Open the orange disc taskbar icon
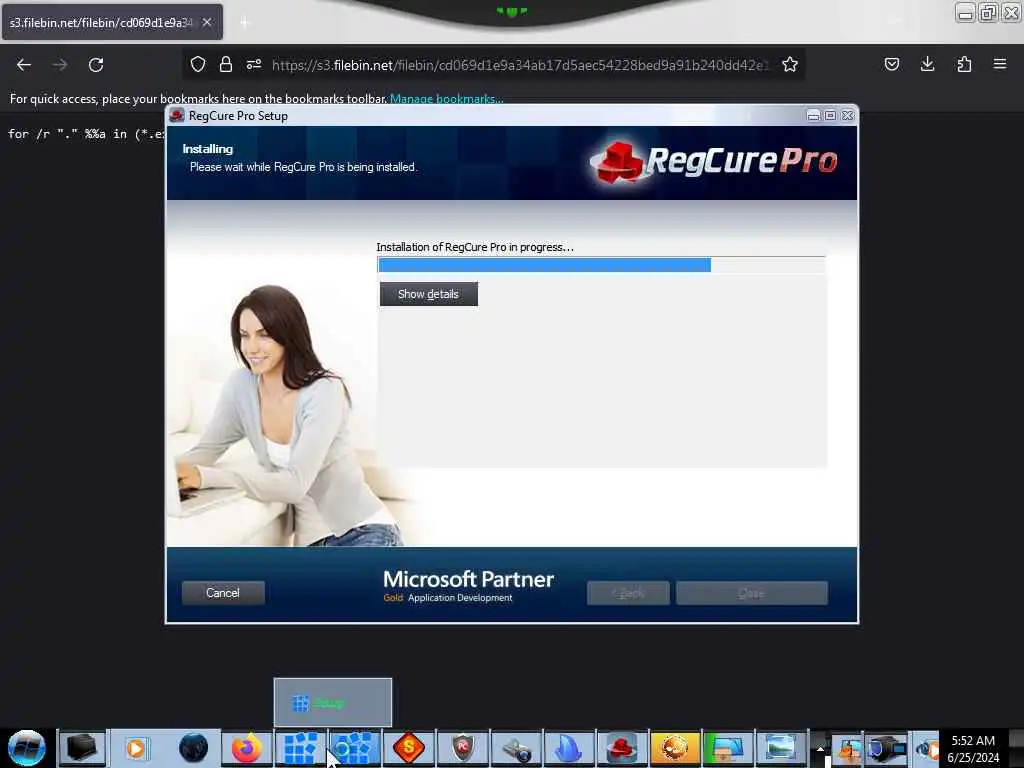The height and width of the screenshot is (768, 1024). [675, 748]
